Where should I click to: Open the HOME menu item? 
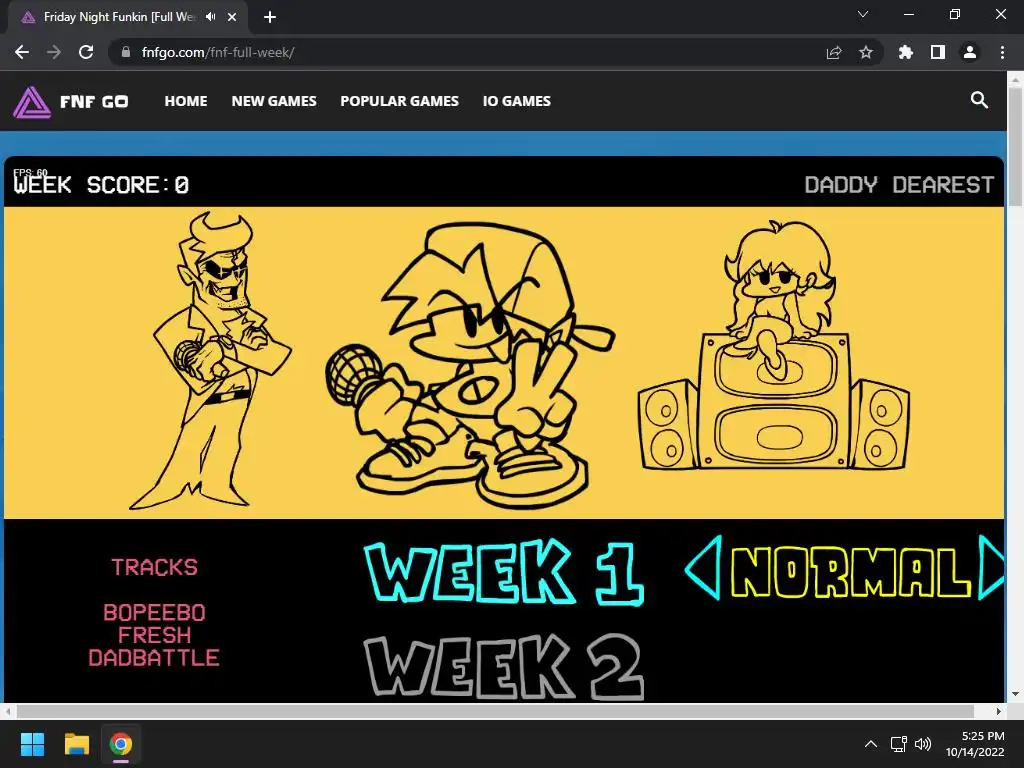pyautogui.click(x=186, y=101)
